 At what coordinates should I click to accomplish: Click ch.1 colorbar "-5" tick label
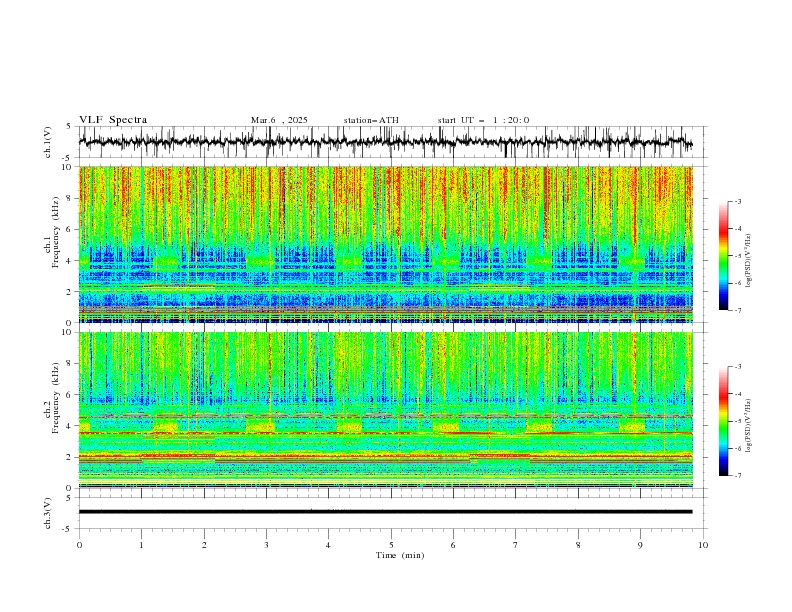pos(738,256)
